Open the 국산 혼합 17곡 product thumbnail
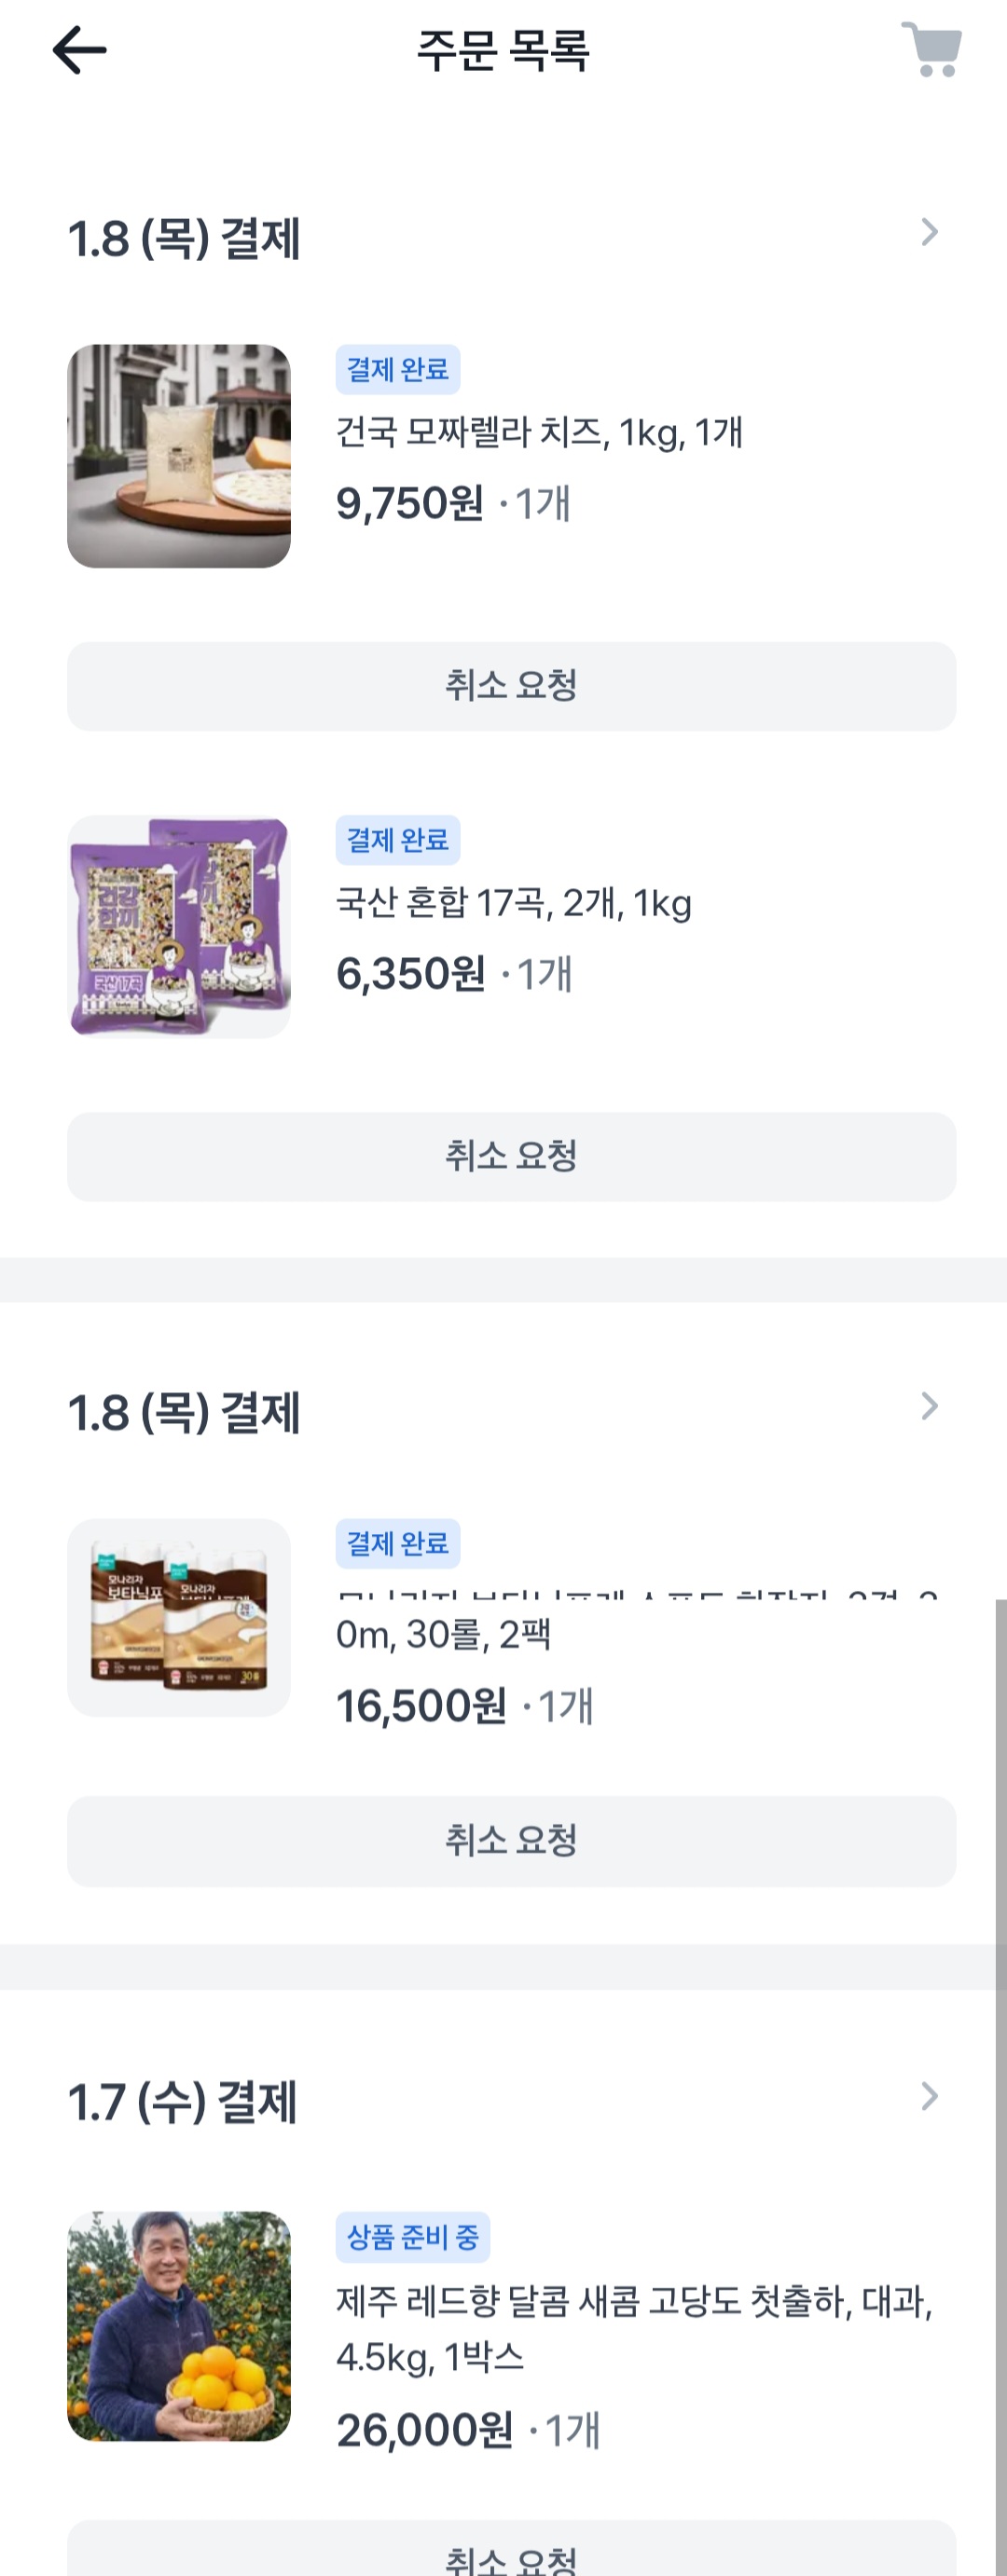Image resolution: width=1007 pixels, height=2576 pixels. (x=179, y=926)
